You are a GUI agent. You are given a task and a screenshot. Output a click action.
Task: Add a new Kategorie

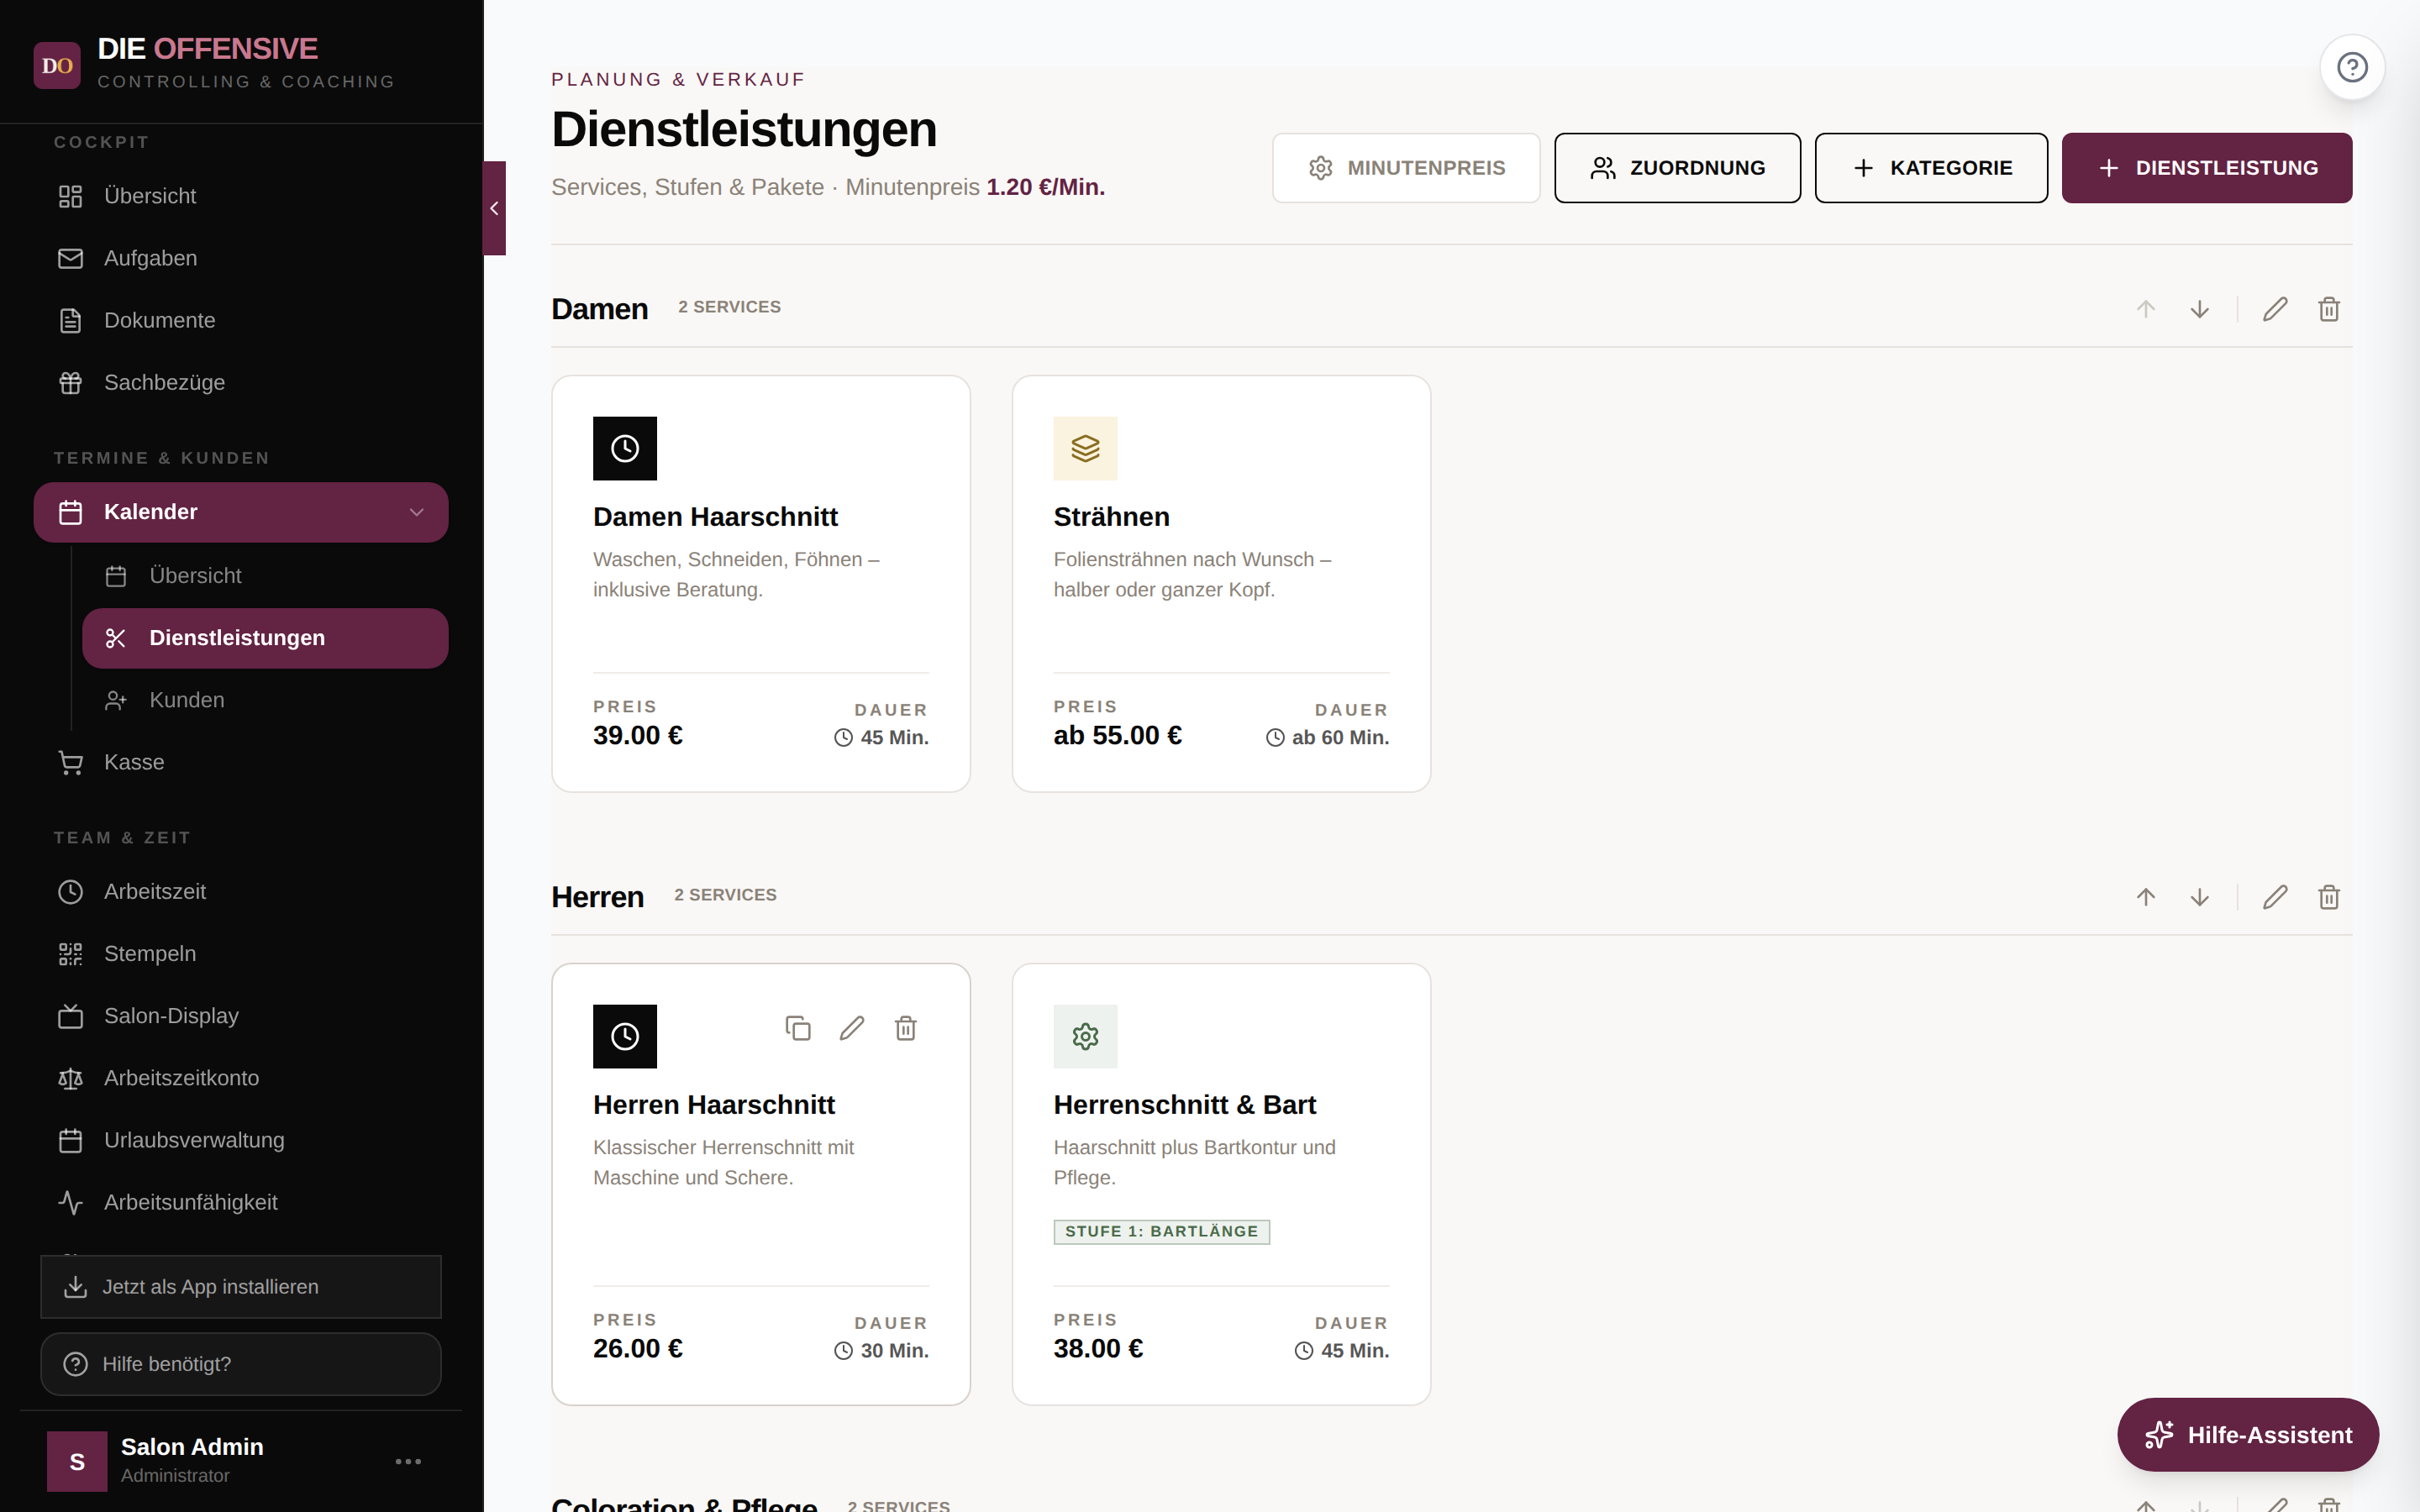click(1931, 168)
